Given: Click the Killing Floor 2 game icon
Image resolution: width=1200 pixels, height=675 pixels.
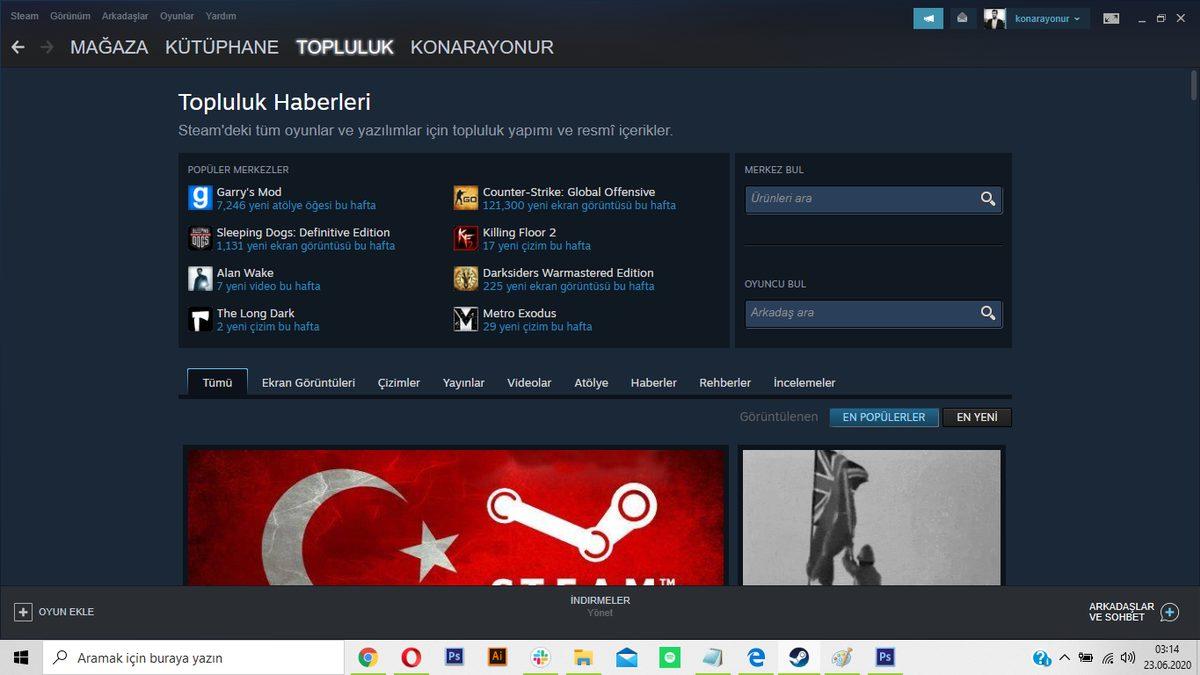Looking at the screenshot, I should pyautogui.click(x=464, y=238).
